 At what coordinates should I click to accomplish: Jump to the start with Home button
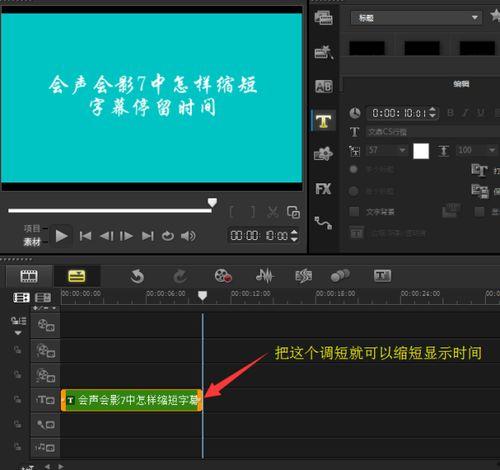[x=85, y=236]
